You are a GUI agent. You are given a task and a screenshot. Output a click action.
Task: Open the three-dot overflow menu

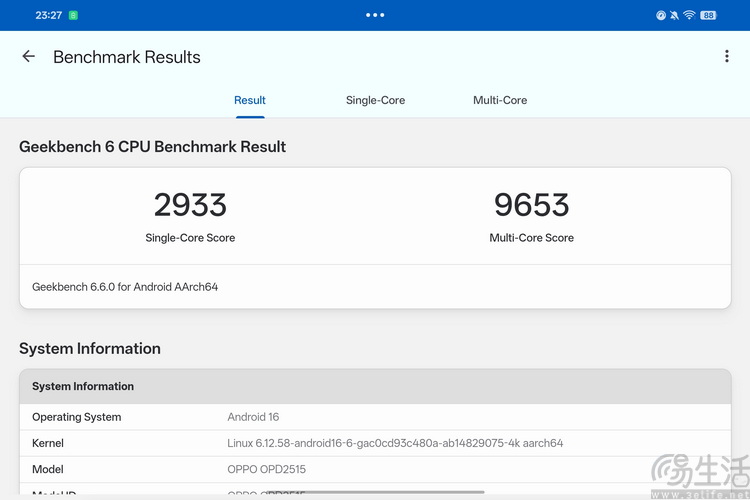point(726,57)
